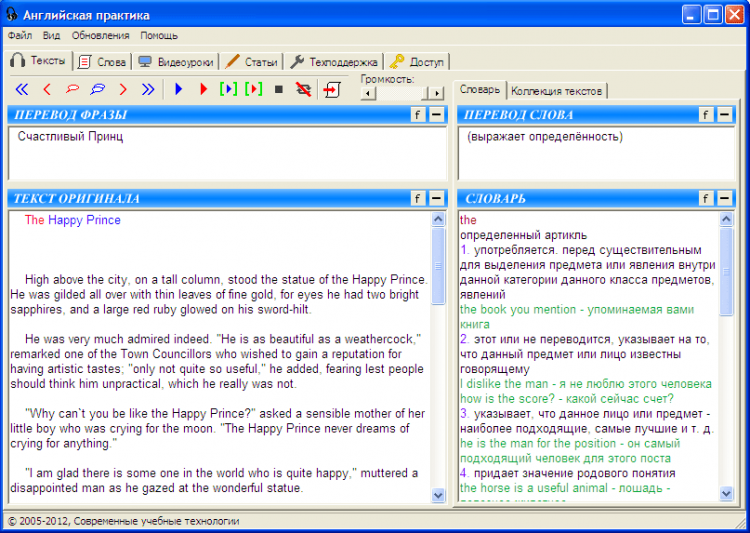Click the original text scrollbar thumb

pyautogui.click(x=438, y=266)
